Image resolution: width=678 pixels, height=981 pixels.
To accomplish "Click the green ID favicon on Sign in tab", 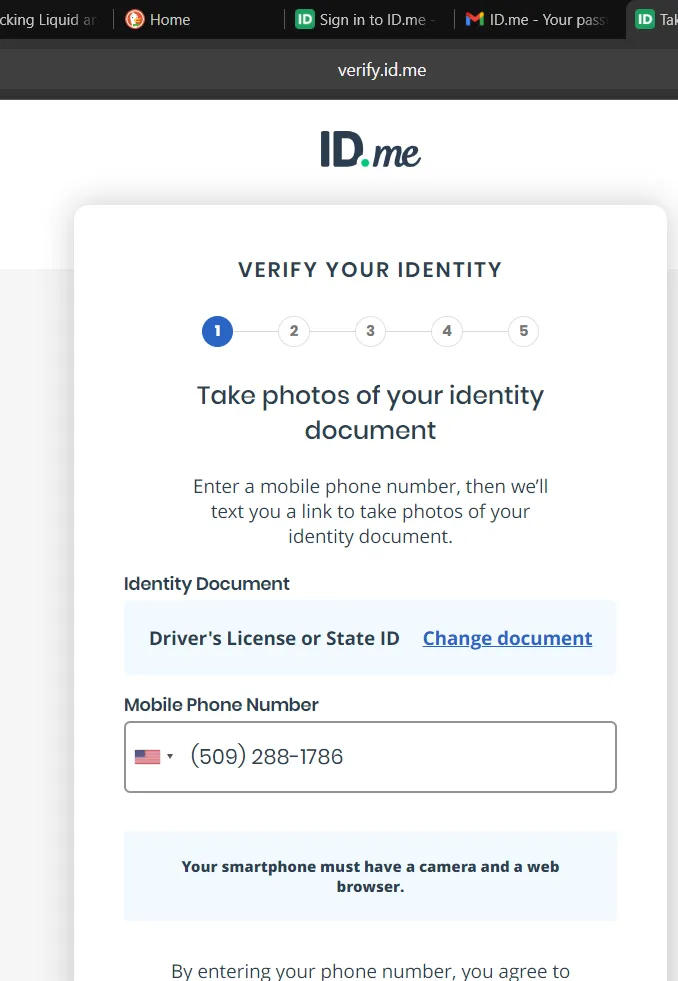I will [x=305, y=19].
